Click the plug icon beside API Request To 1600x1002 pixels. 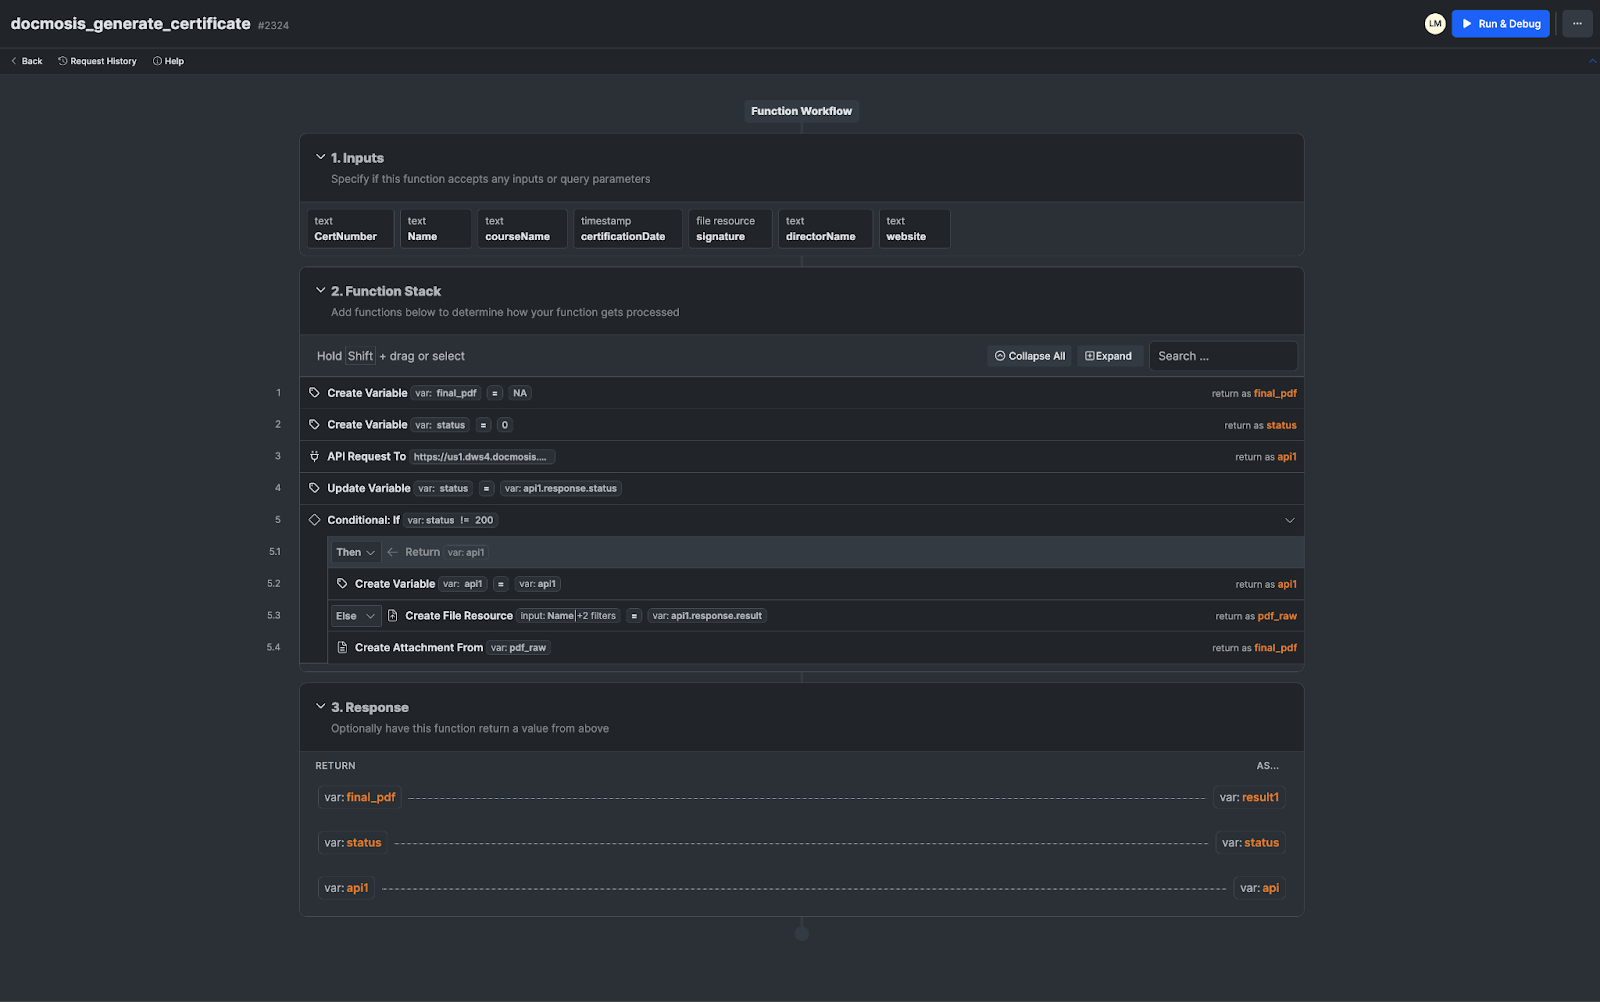[x=314, y=457]
